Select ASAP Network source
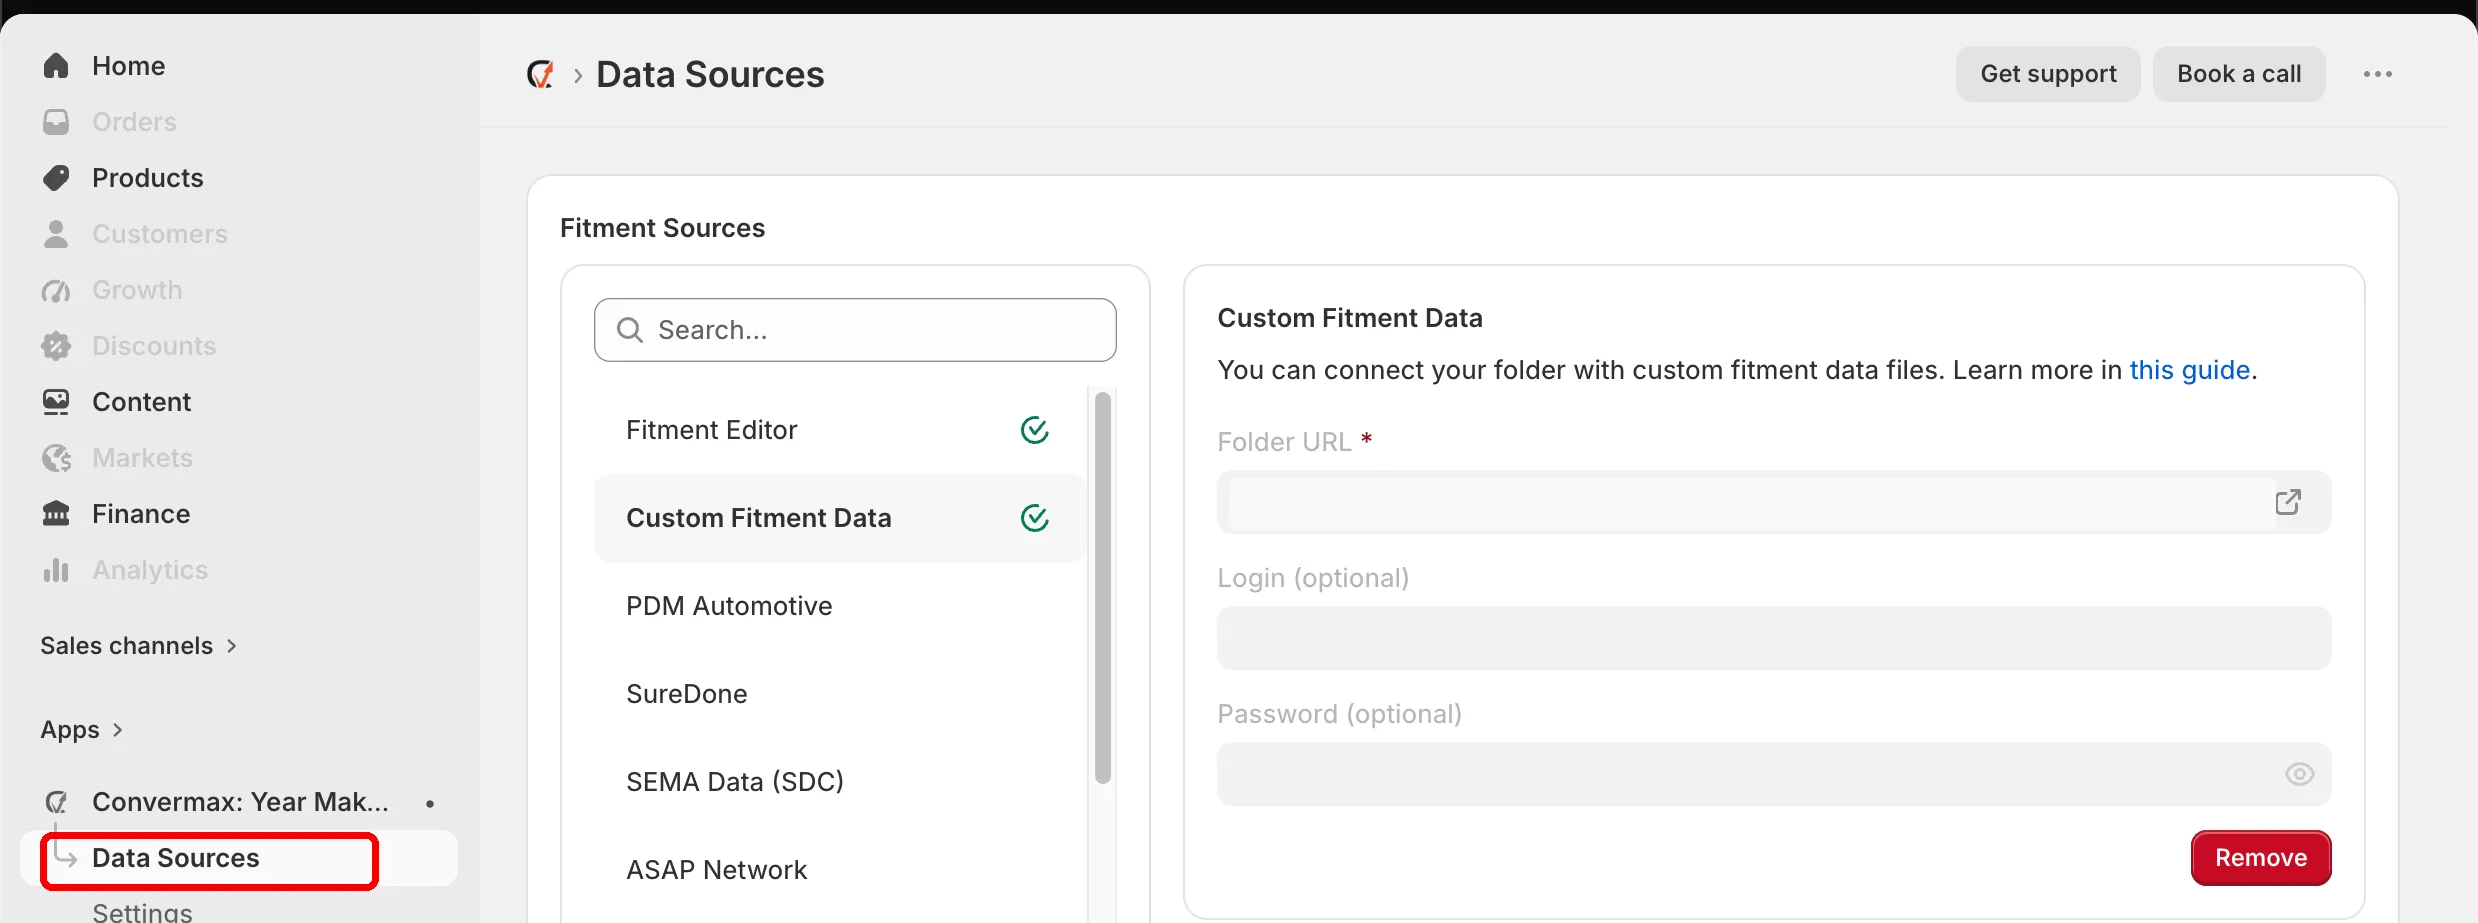 point(840,870)
